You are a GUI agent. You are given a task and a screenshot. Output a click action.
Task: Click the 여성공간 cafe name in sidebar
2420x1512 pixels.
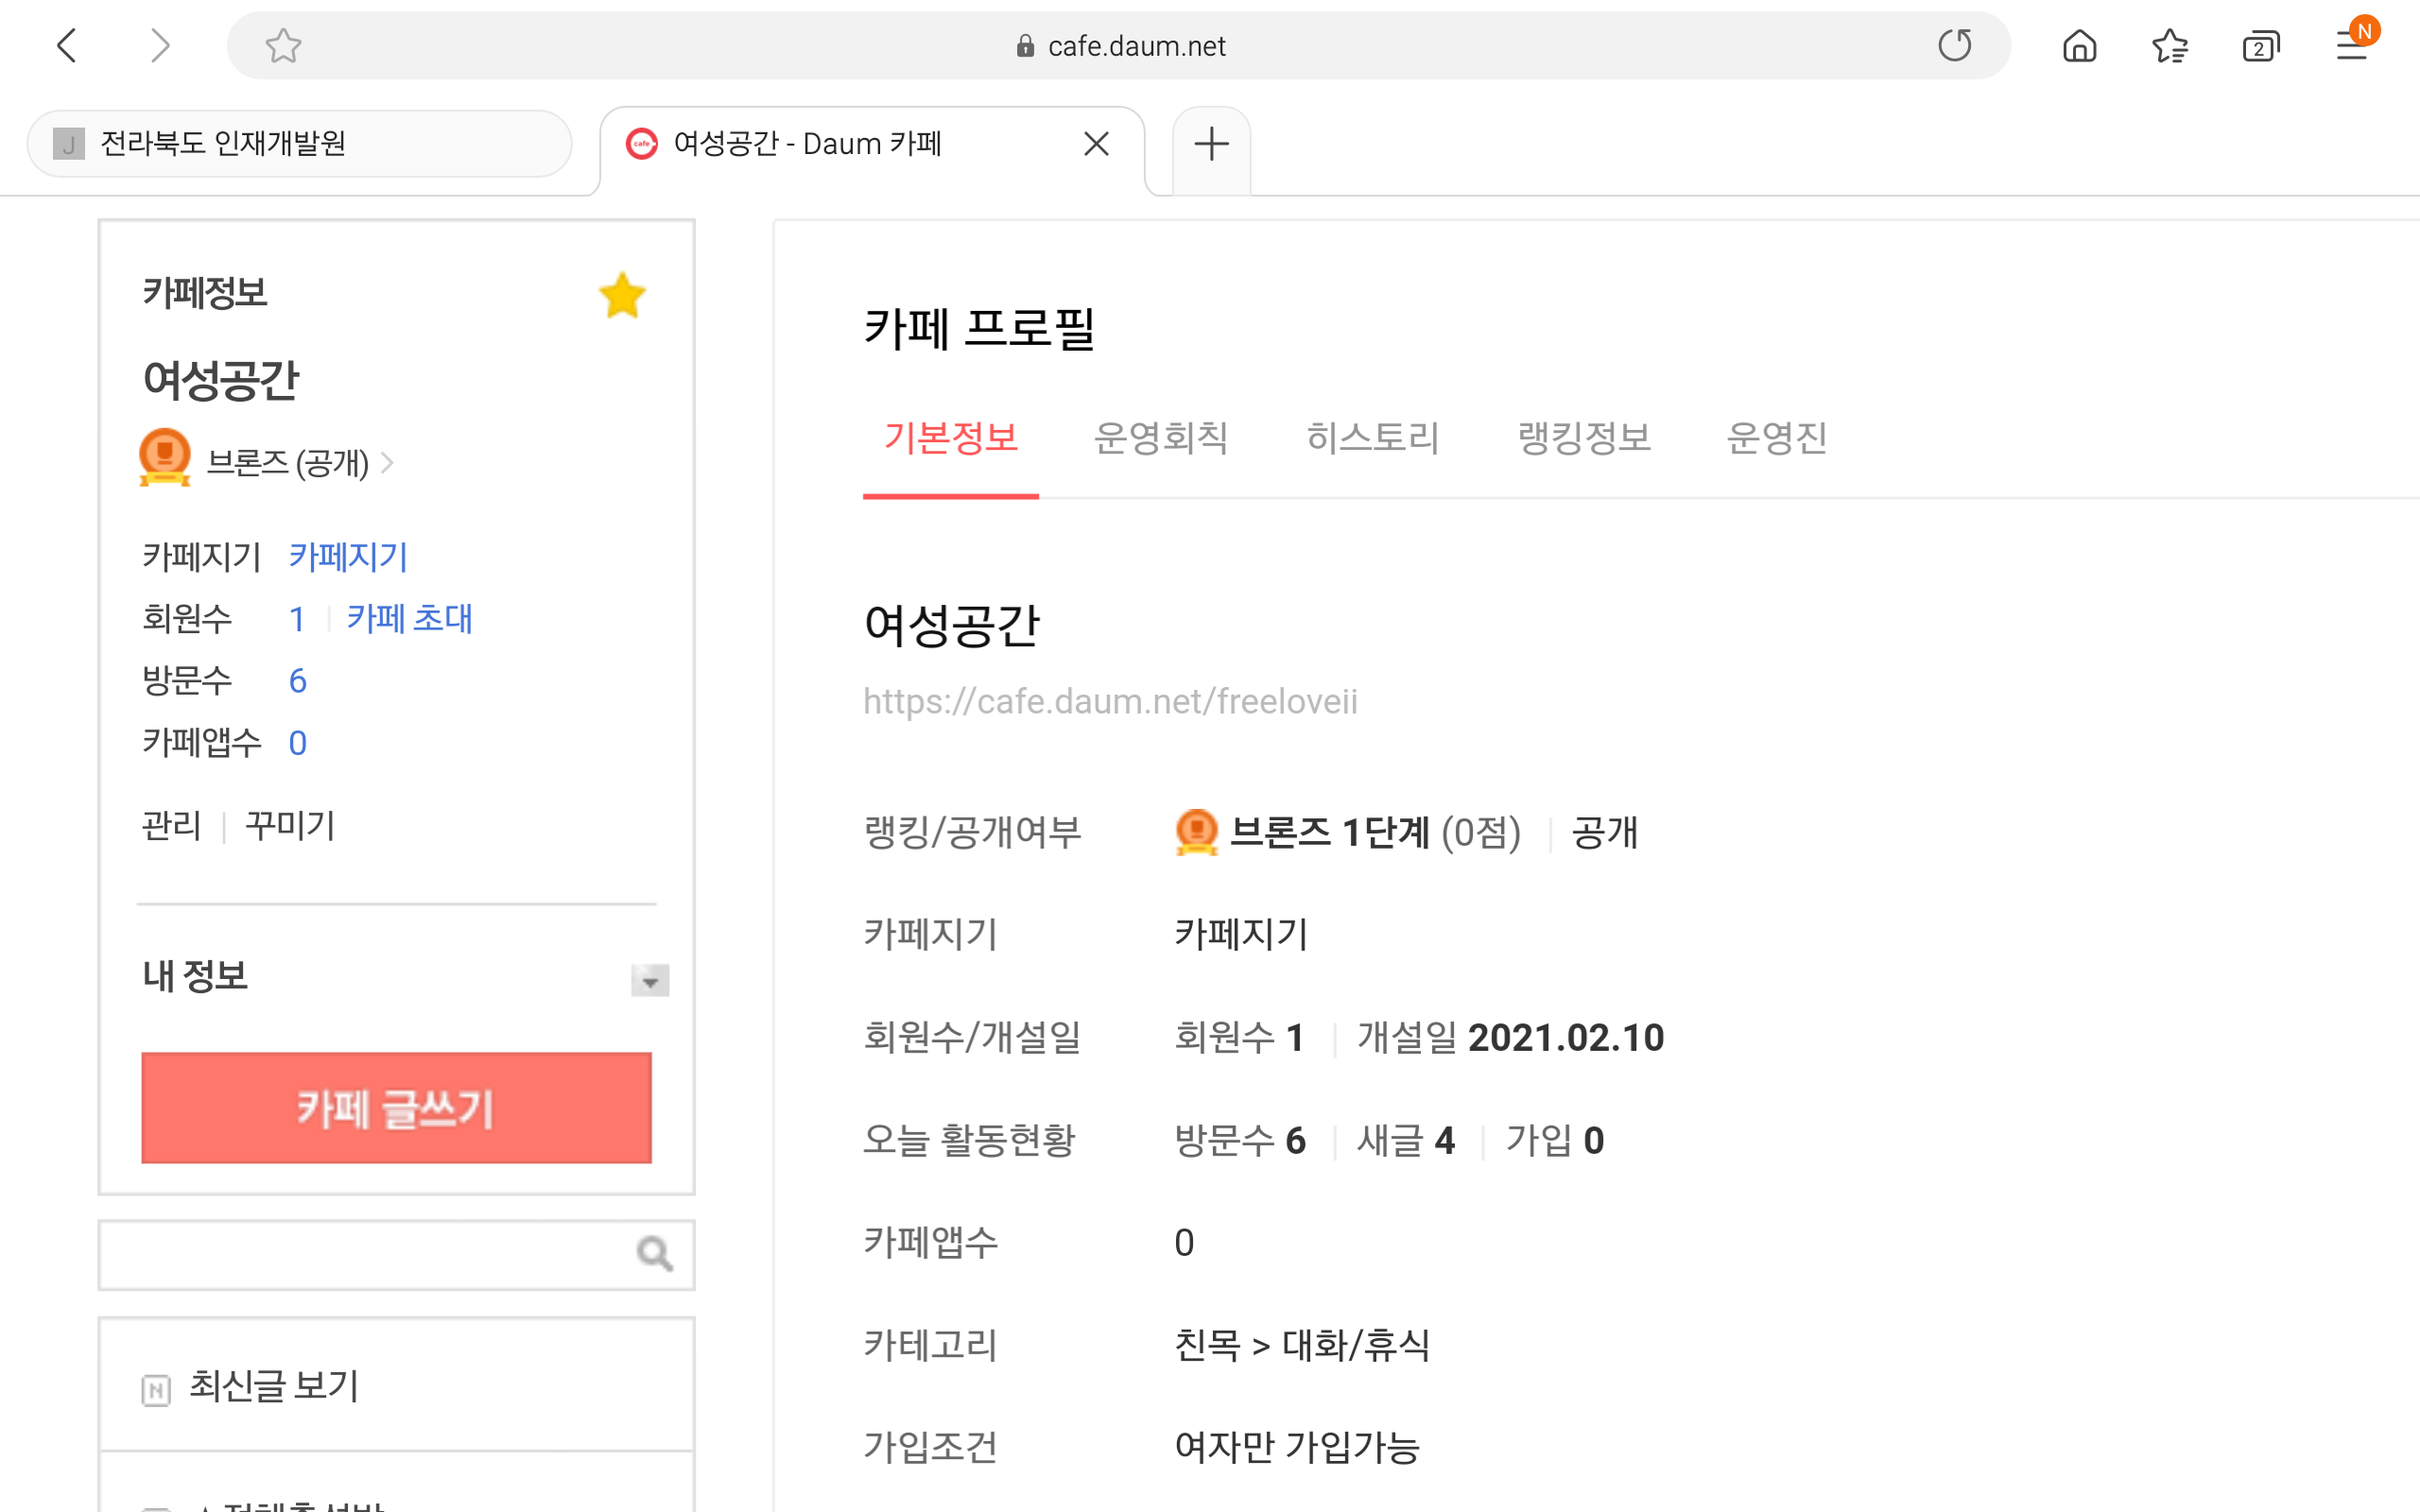coord(221,381)
